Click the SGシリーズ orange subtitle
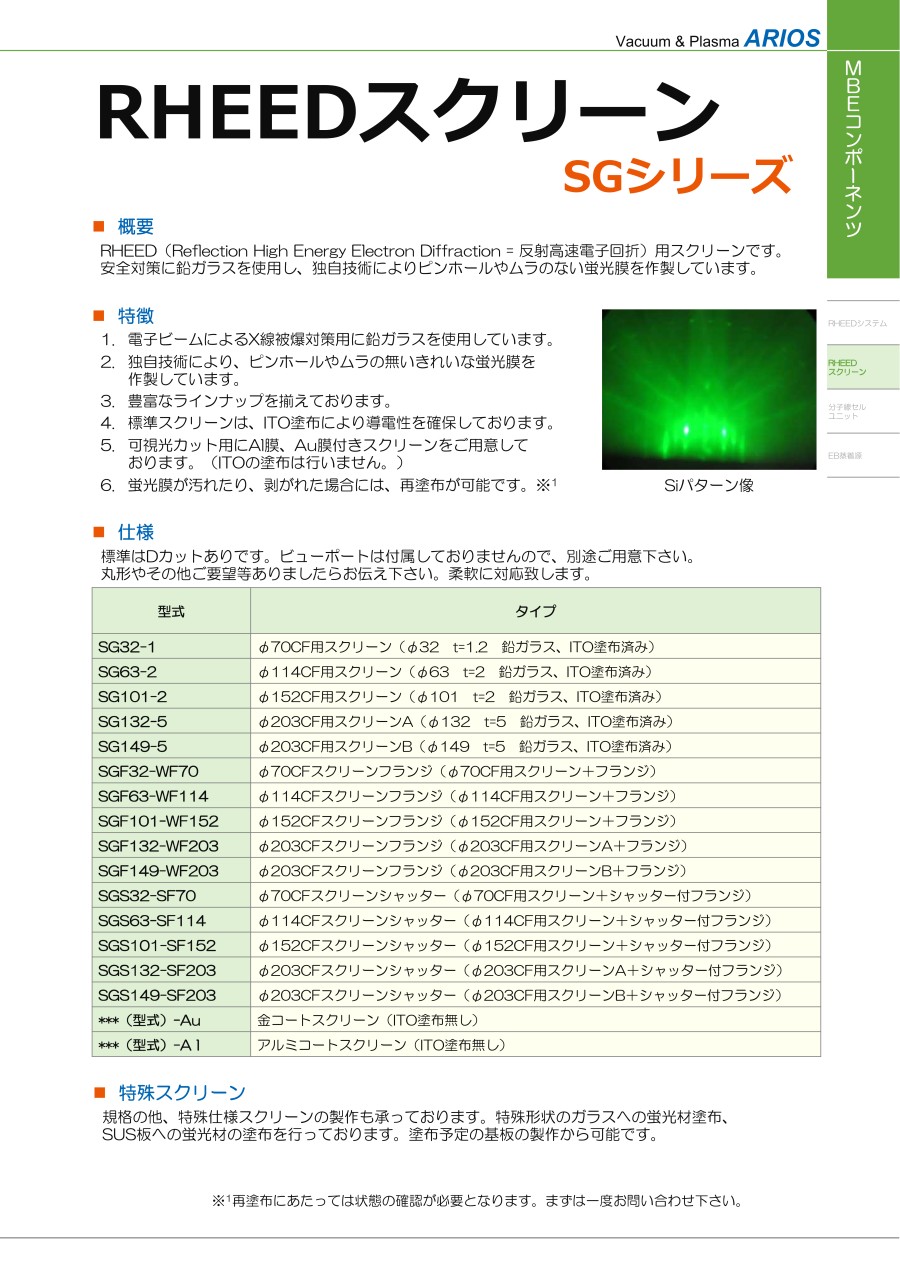 pos(677,177)
